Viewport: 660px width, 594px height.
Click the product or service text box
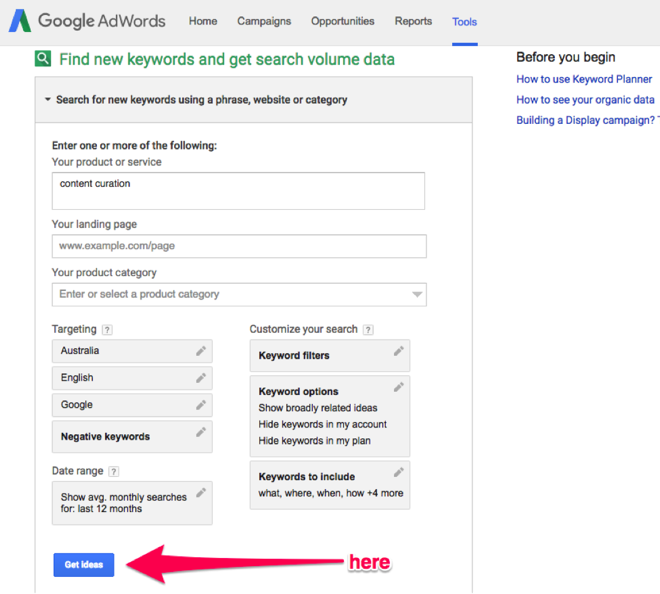pos(238,191)
